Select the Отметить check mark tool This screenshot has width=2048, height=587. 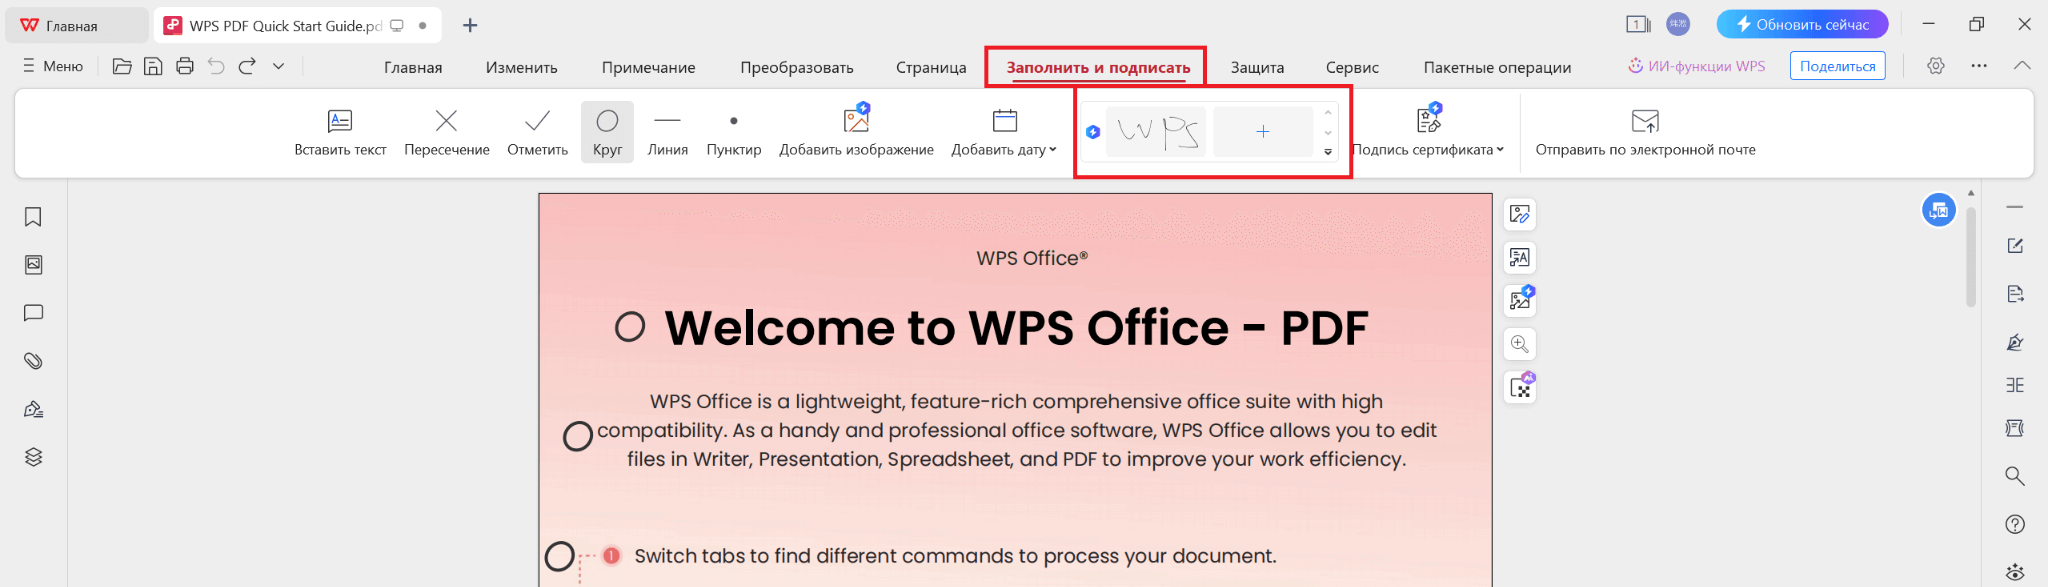pos(537,133)
